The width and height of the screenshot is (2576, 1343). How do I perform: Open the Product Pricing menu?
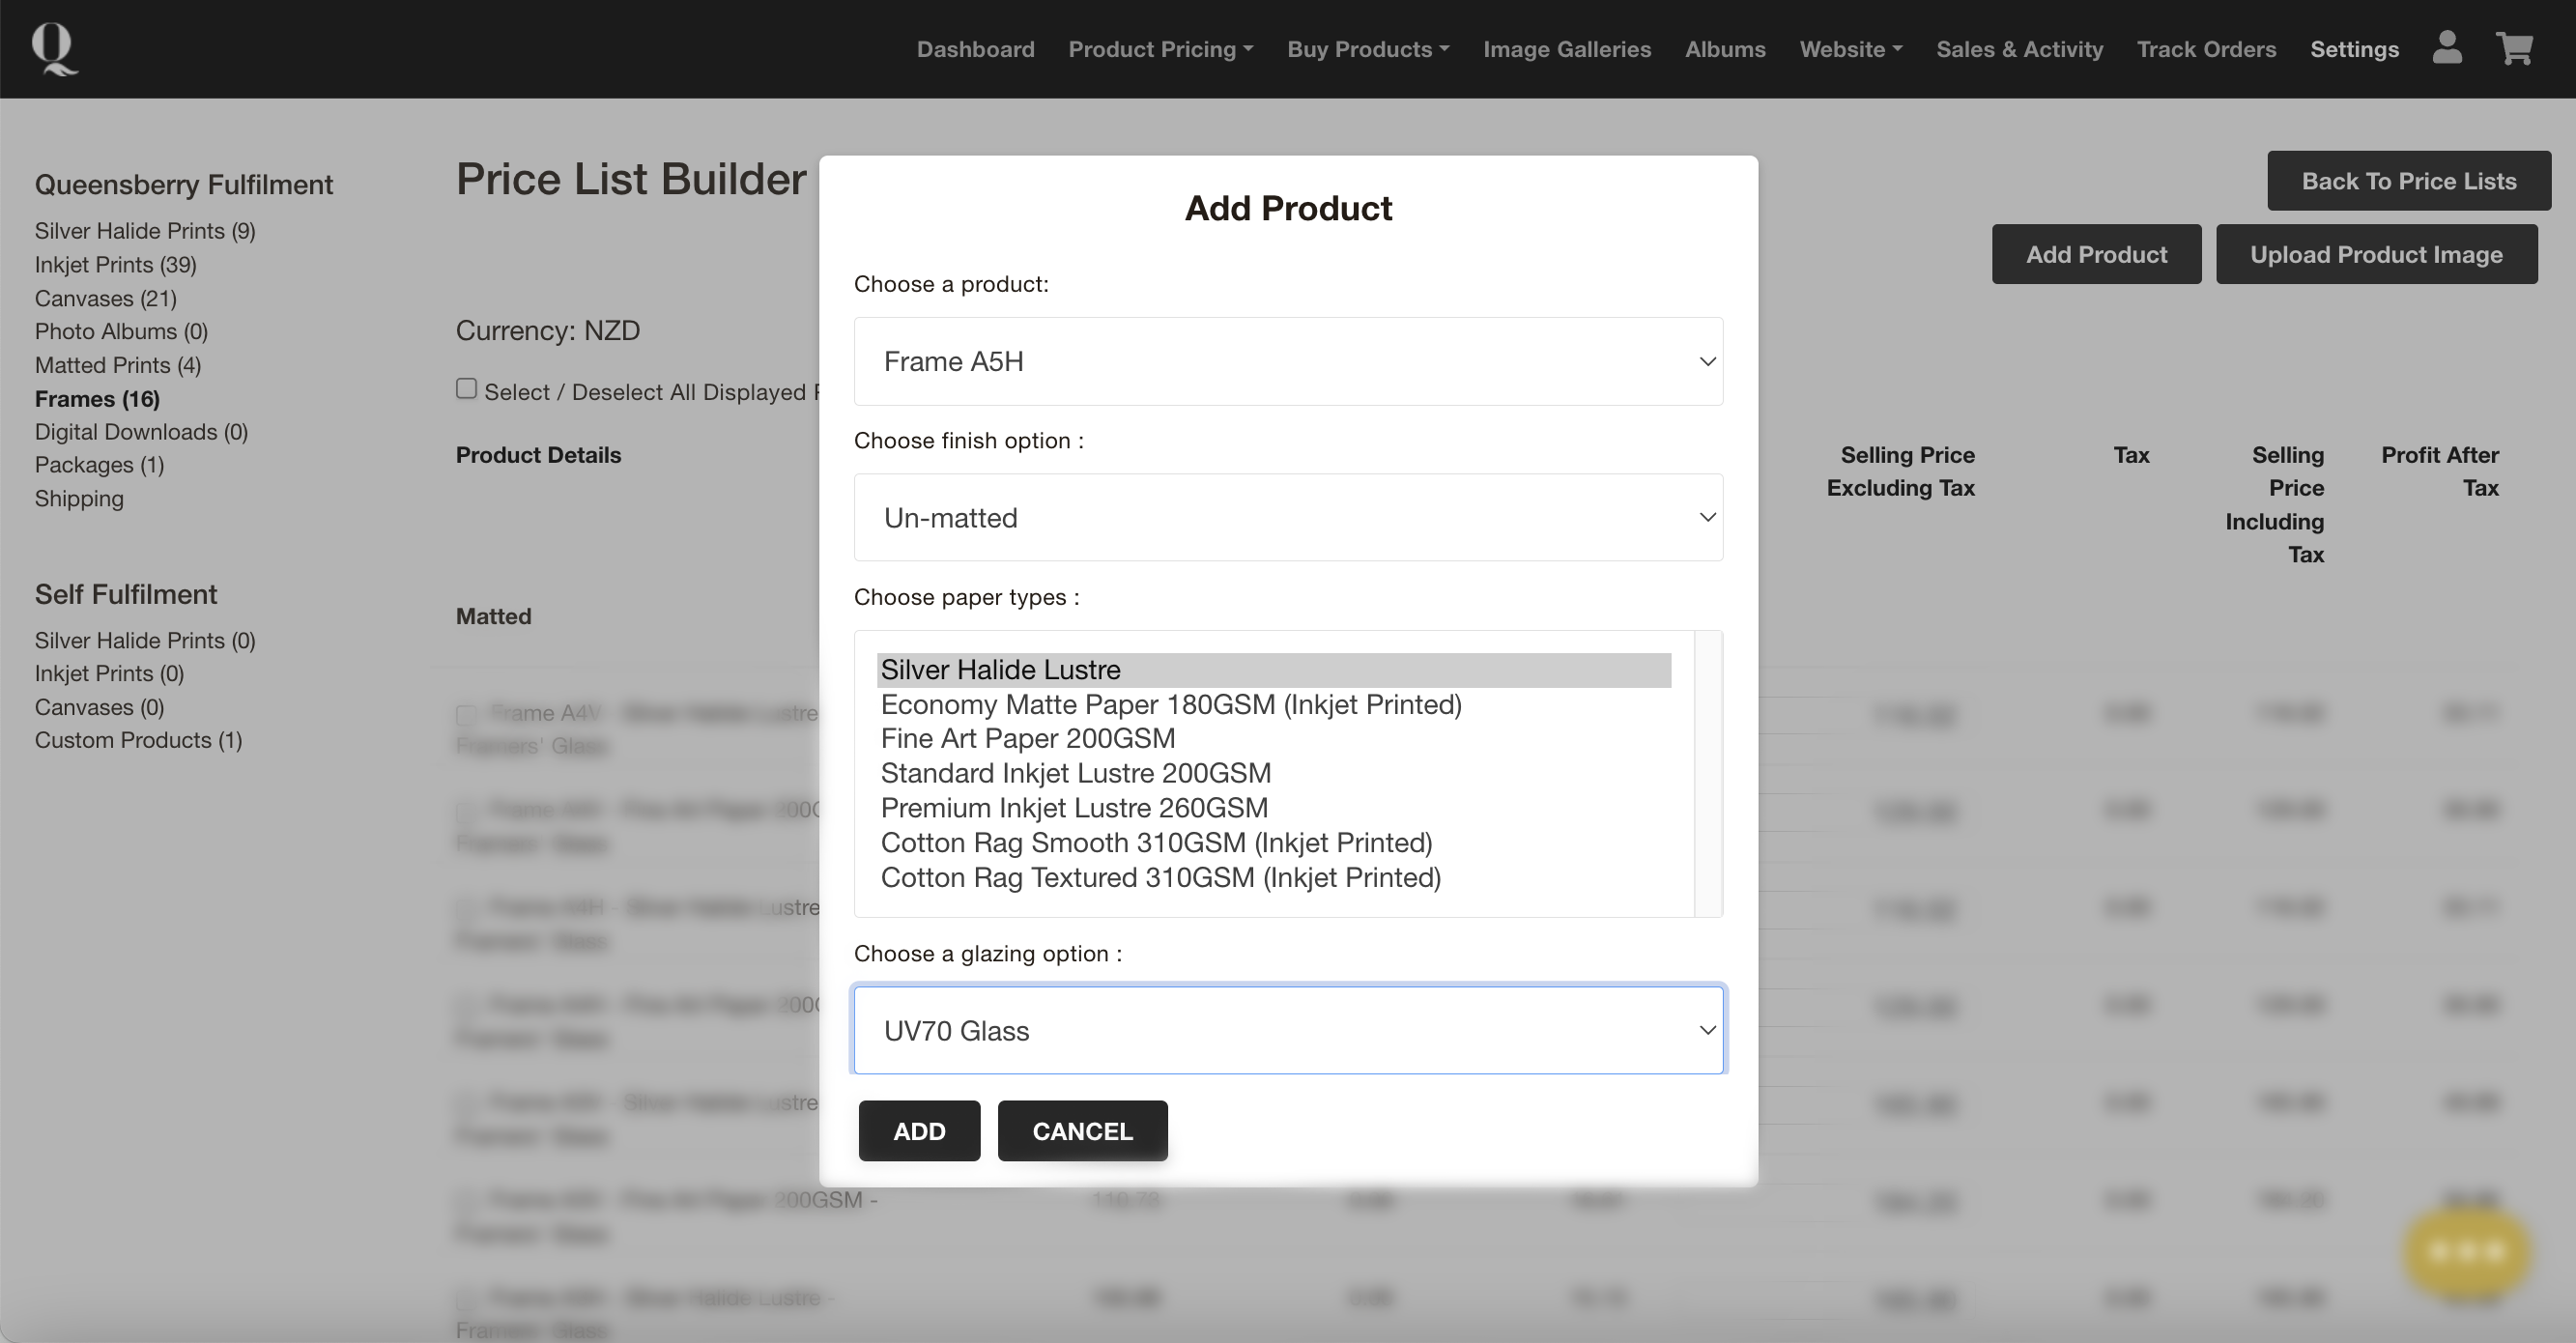tap(1160, 49)
